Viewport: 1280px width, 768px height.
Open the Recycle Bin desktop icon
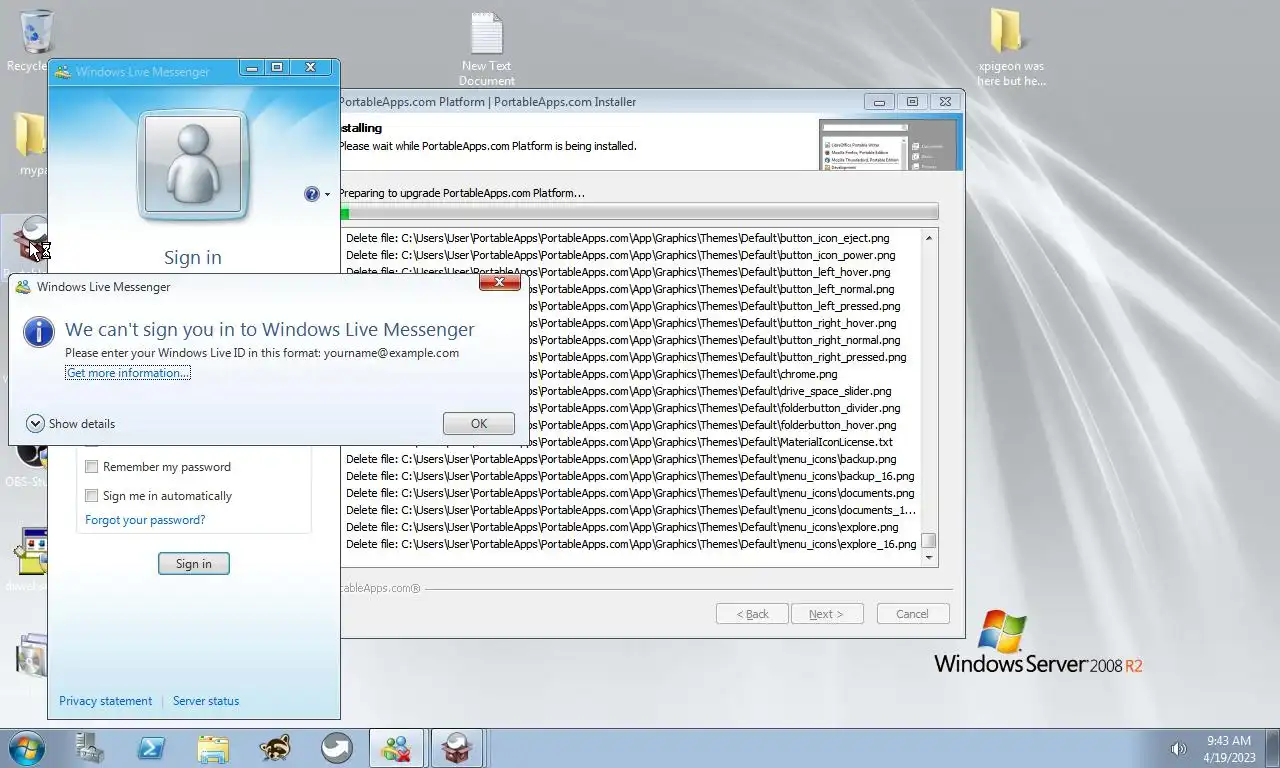[x=36, y=32]
